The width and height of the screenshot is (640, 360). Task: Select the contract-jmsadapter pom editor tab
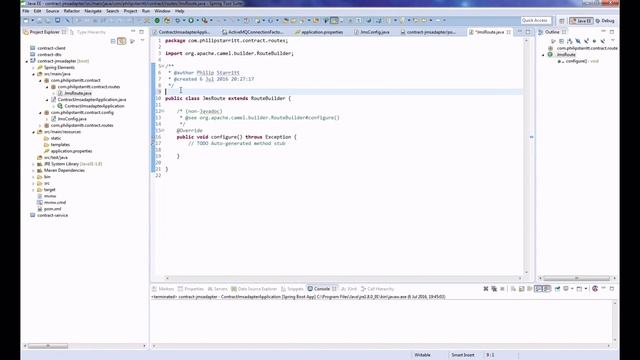(428, 32)
